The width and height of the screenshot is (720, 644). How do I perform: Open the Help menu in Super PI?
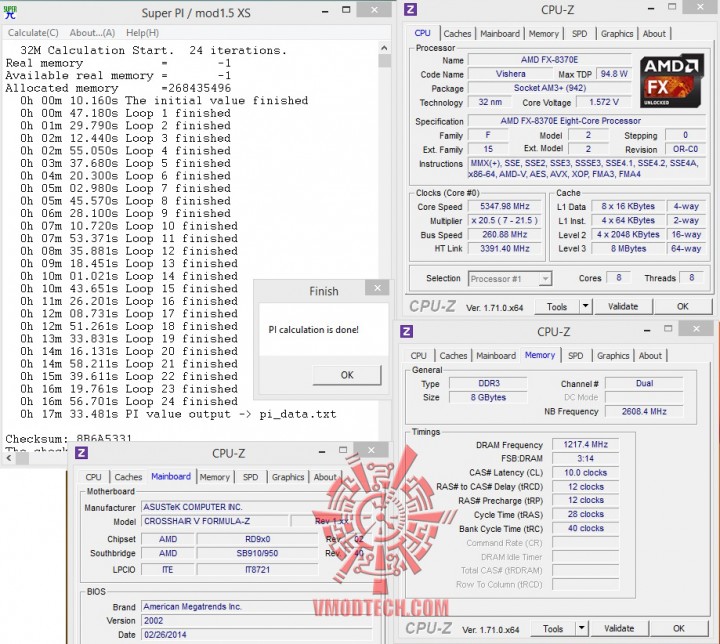pyautogui.click(x=142, y=33)
